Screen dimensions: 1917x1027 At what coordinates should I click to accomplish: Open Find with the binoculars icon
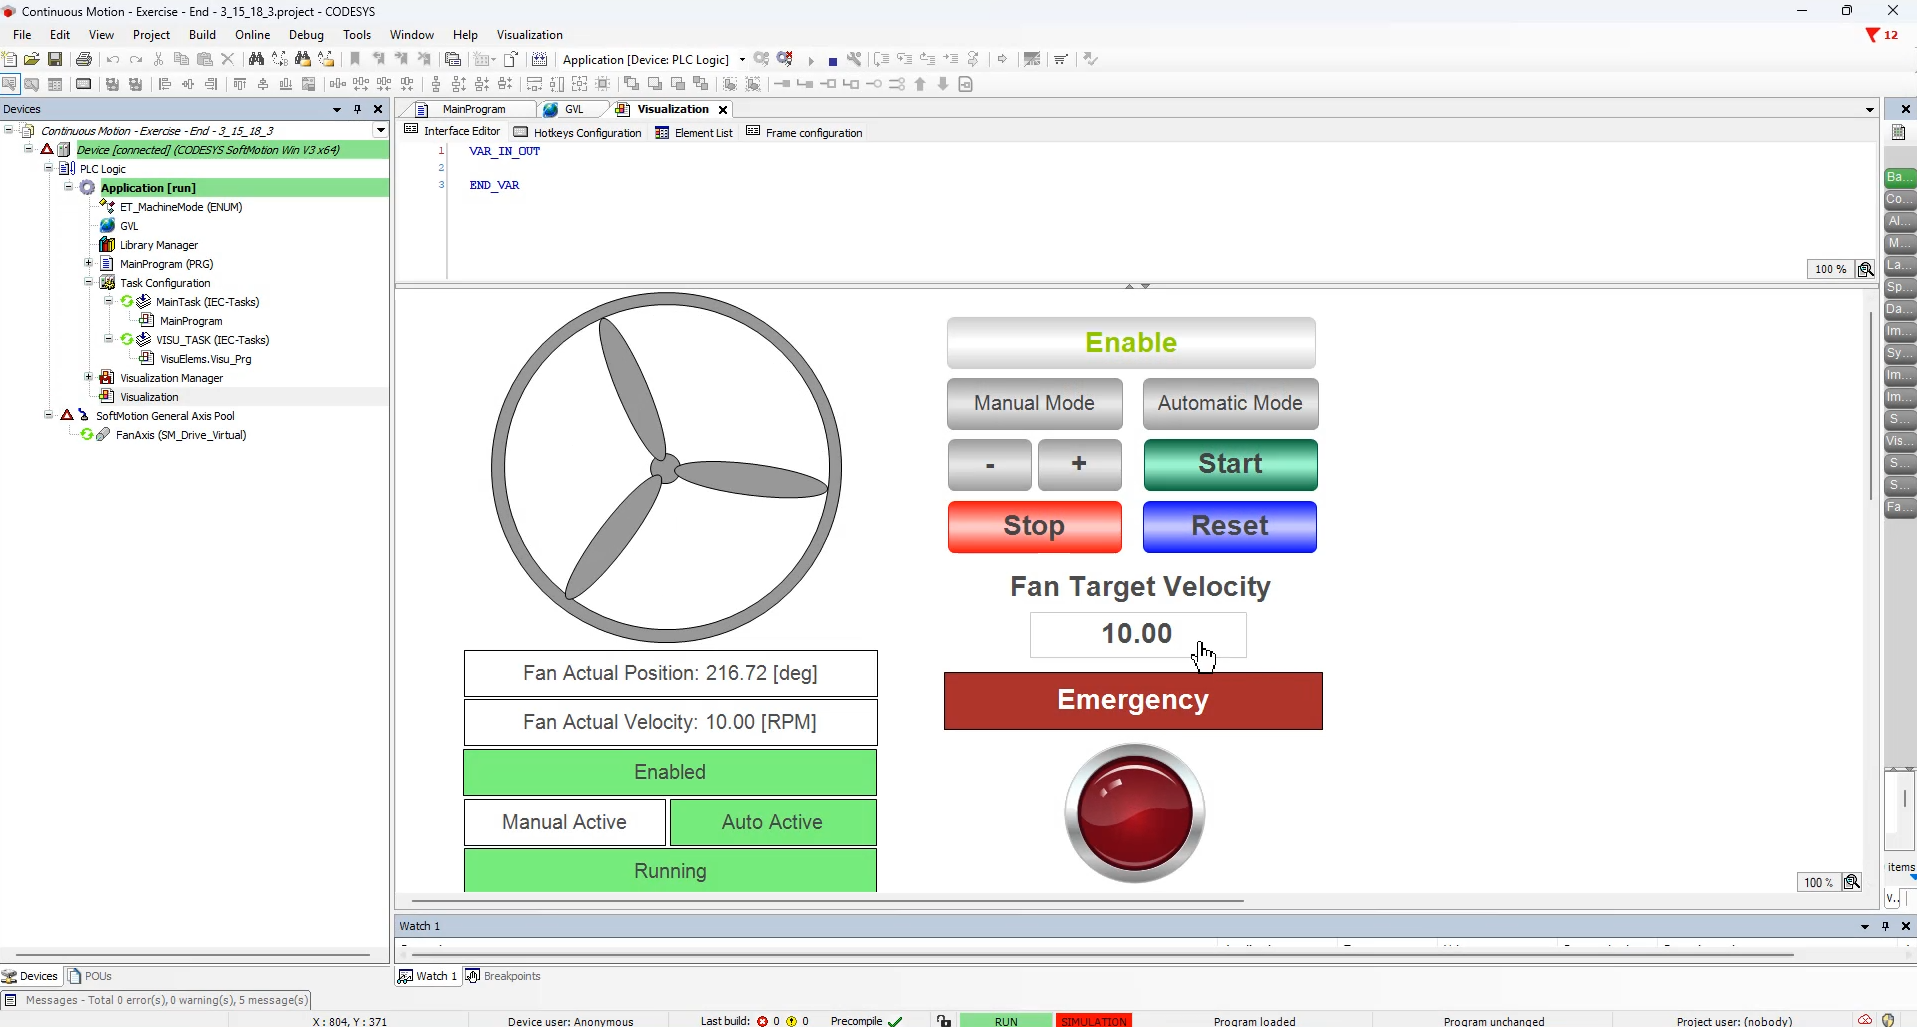coord(256,59)
